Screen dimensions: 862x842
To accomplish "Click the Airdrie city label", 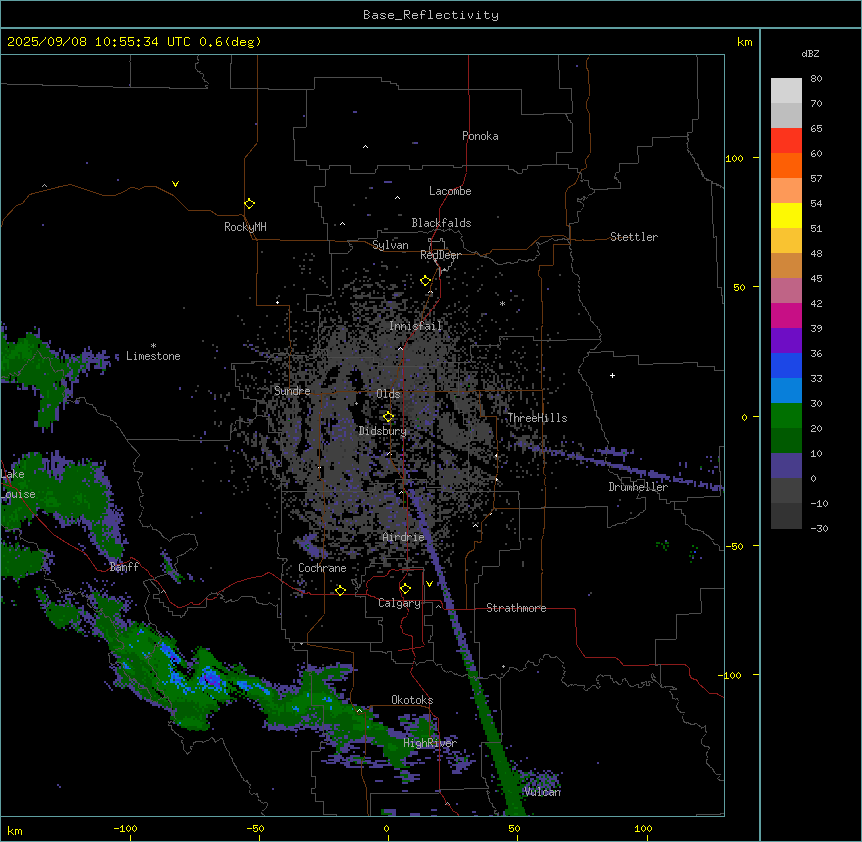I will point(404,537).
